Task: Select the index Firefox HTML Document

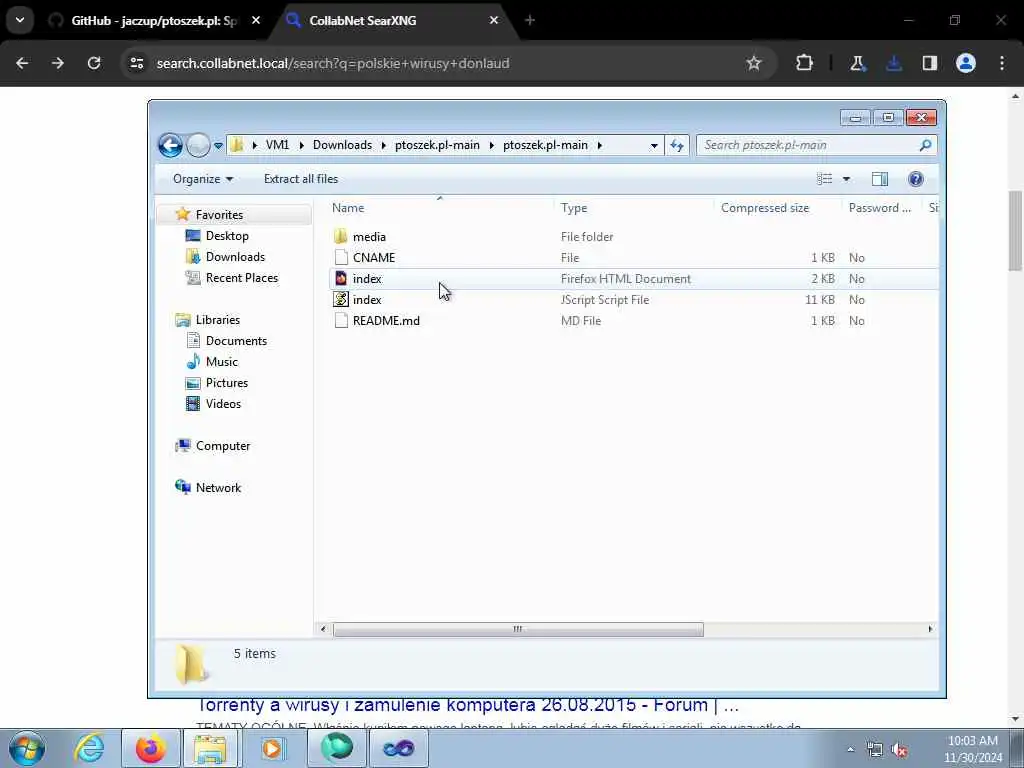Action: 367,278
